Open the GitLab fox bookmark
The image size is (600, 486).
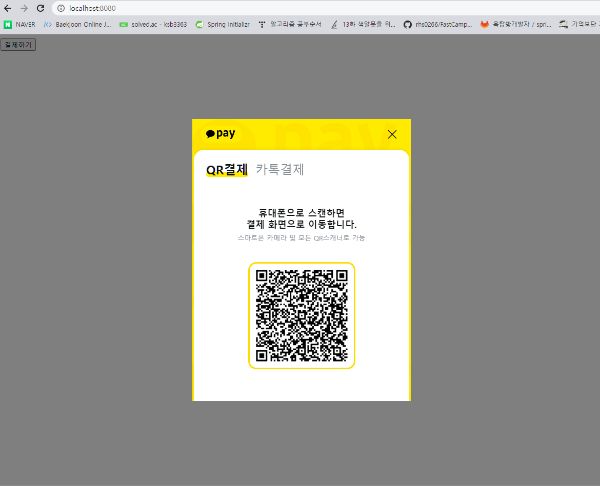click(516, 24)
